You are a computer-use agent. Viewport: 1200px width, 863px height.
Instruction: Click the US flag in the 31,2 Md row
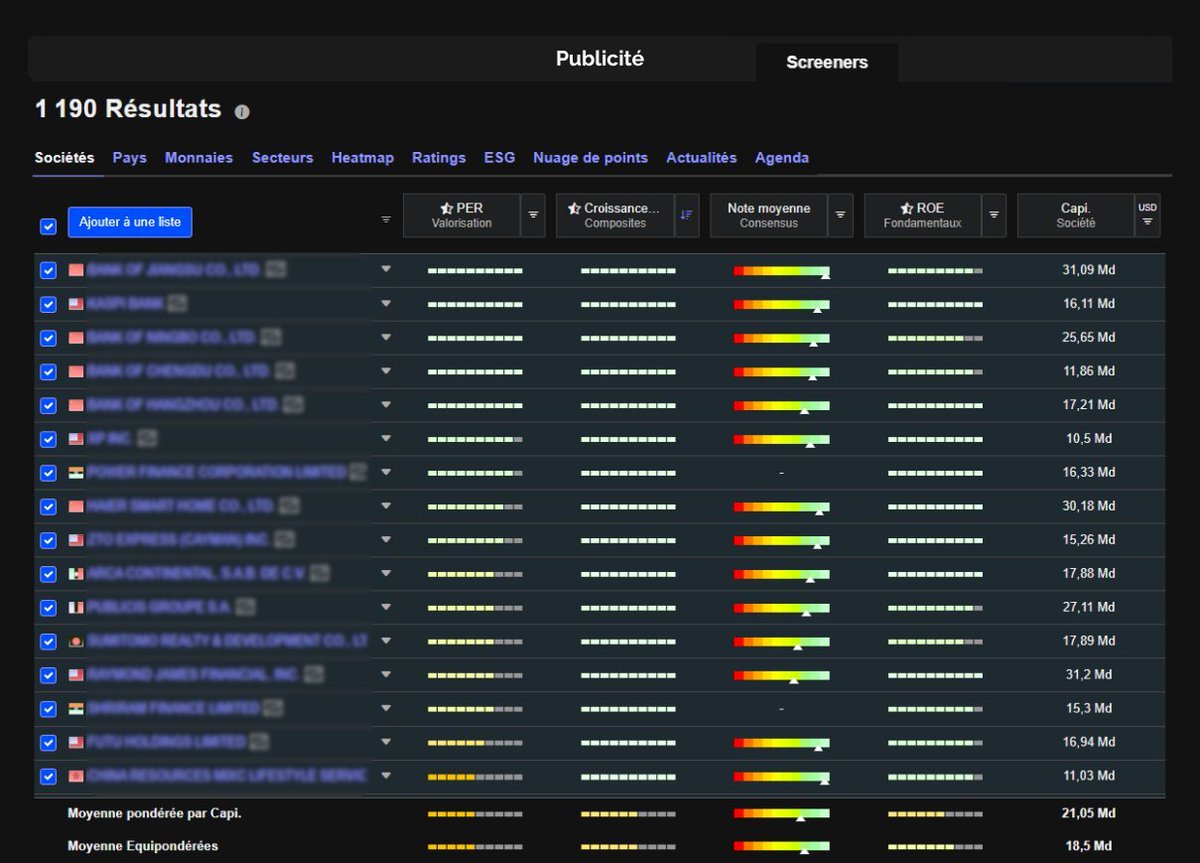[76, 675]
